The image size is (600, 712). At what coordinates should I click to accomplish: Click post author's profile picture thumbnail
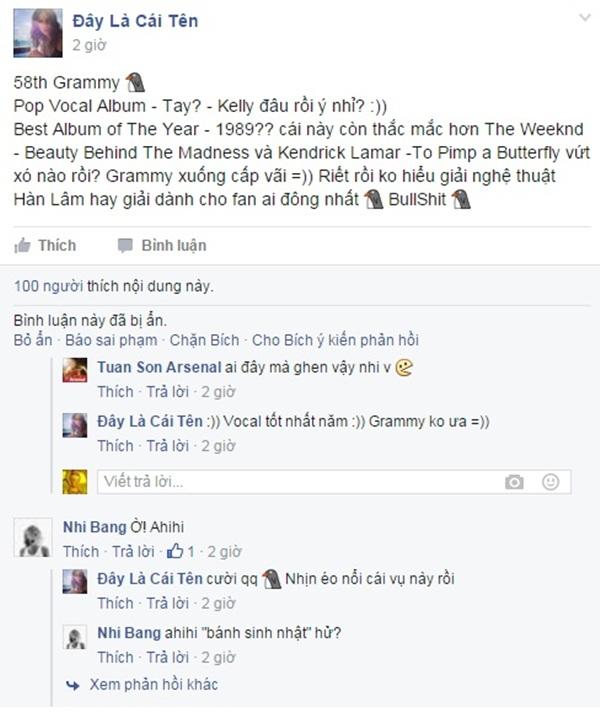(38, 33)
